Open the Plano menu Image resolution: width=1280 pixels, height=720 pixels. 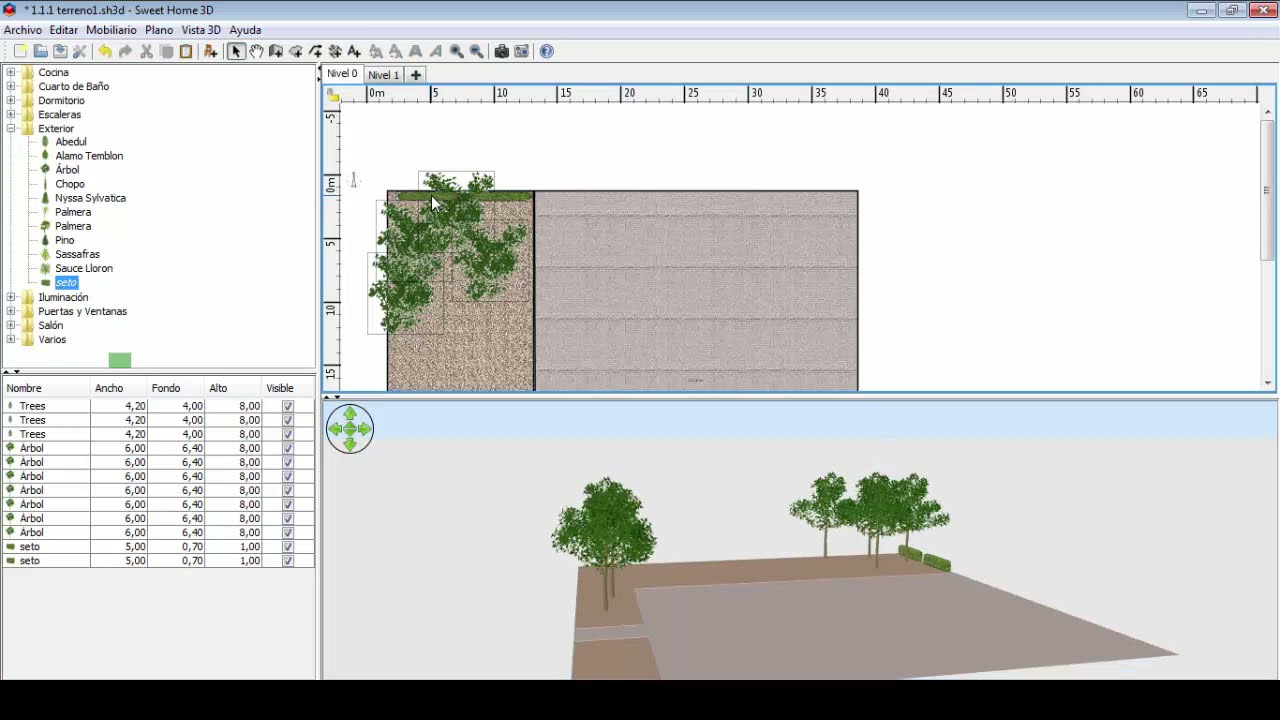pyautogui.click(x=159, y=30)
